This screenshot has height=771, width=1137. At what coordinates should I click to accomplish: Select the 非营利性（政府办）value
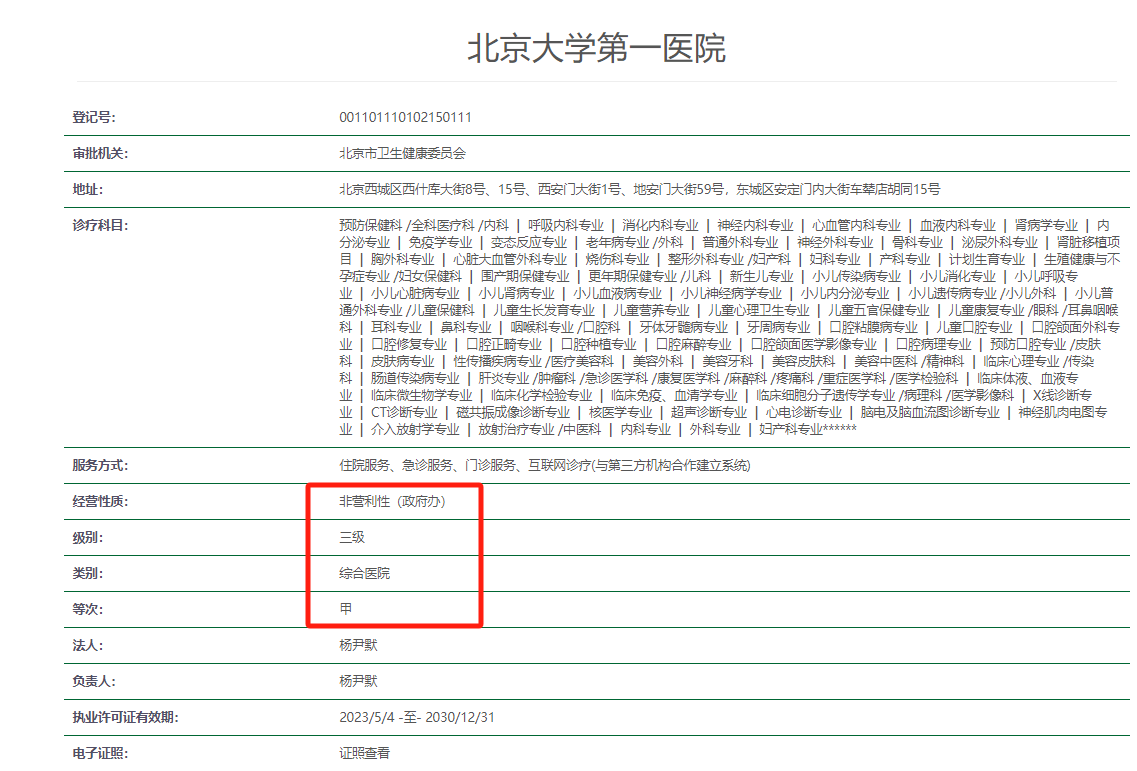pyautogui.click(x=392, y=501)
